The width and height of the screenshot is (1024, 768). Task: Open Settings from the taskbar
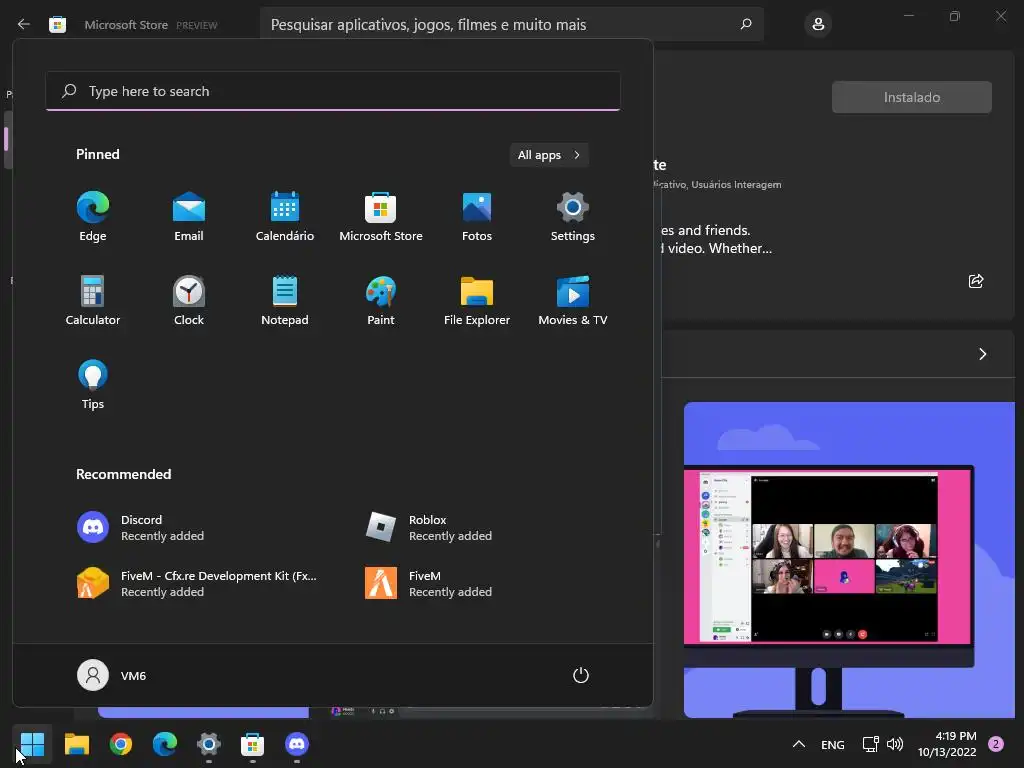click(209, 744)
